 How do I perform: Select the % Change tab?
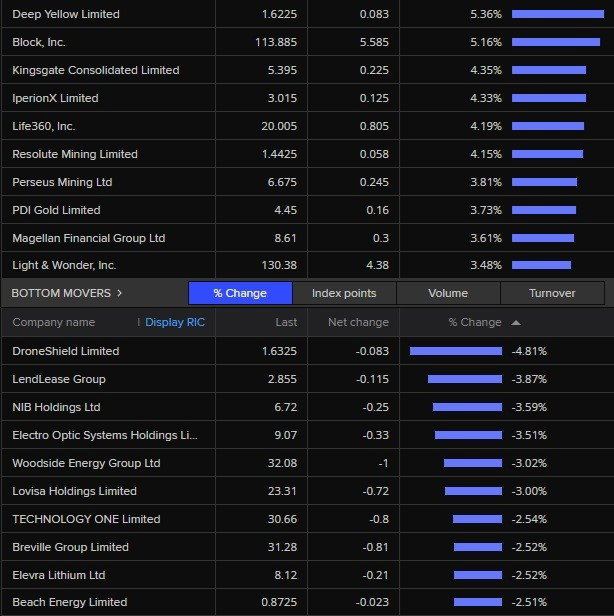tap(240, 293)
